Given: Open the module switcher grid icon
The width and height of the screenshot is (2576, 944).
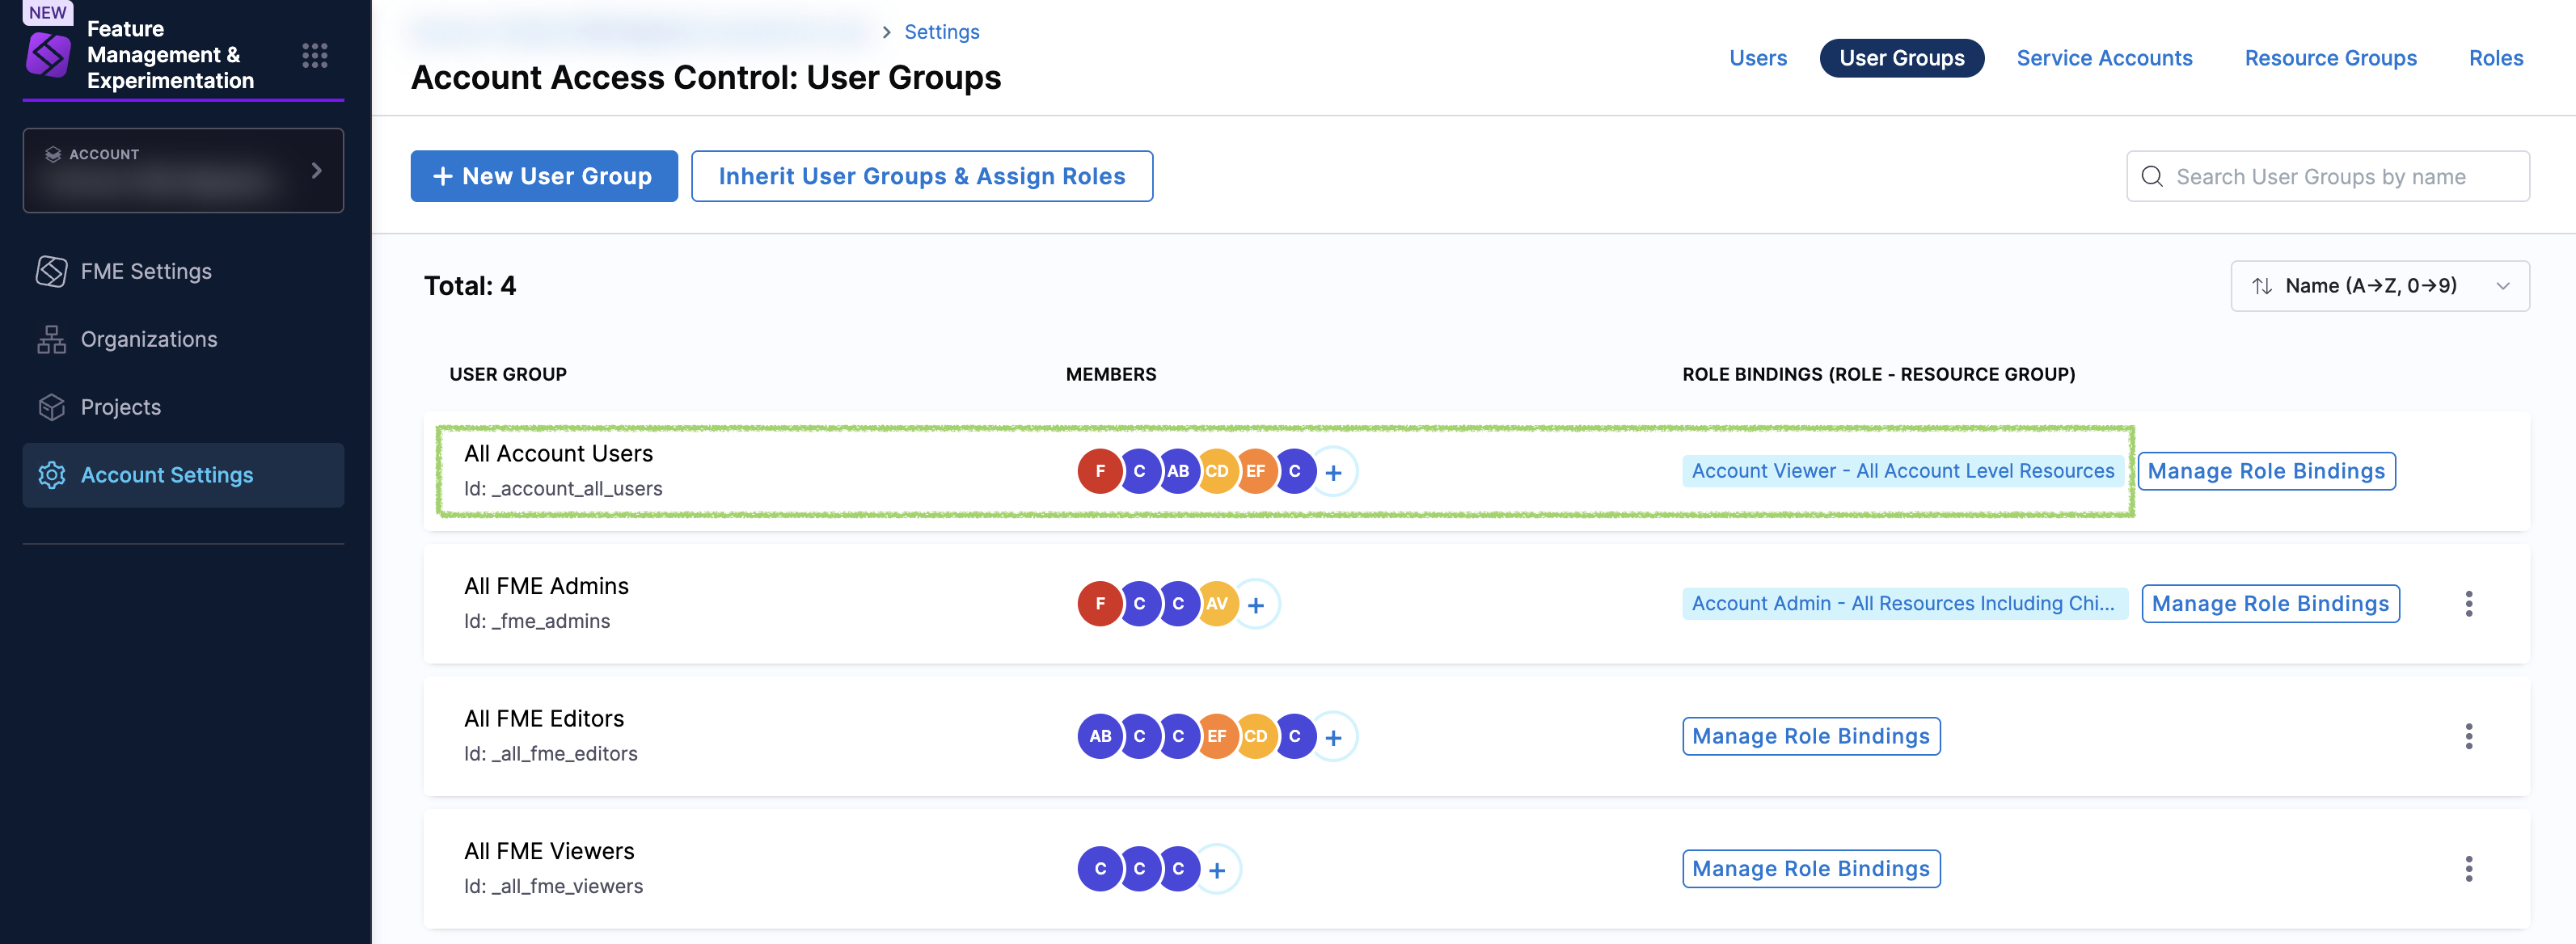Looking at the screenshot, I should (315, 55).
